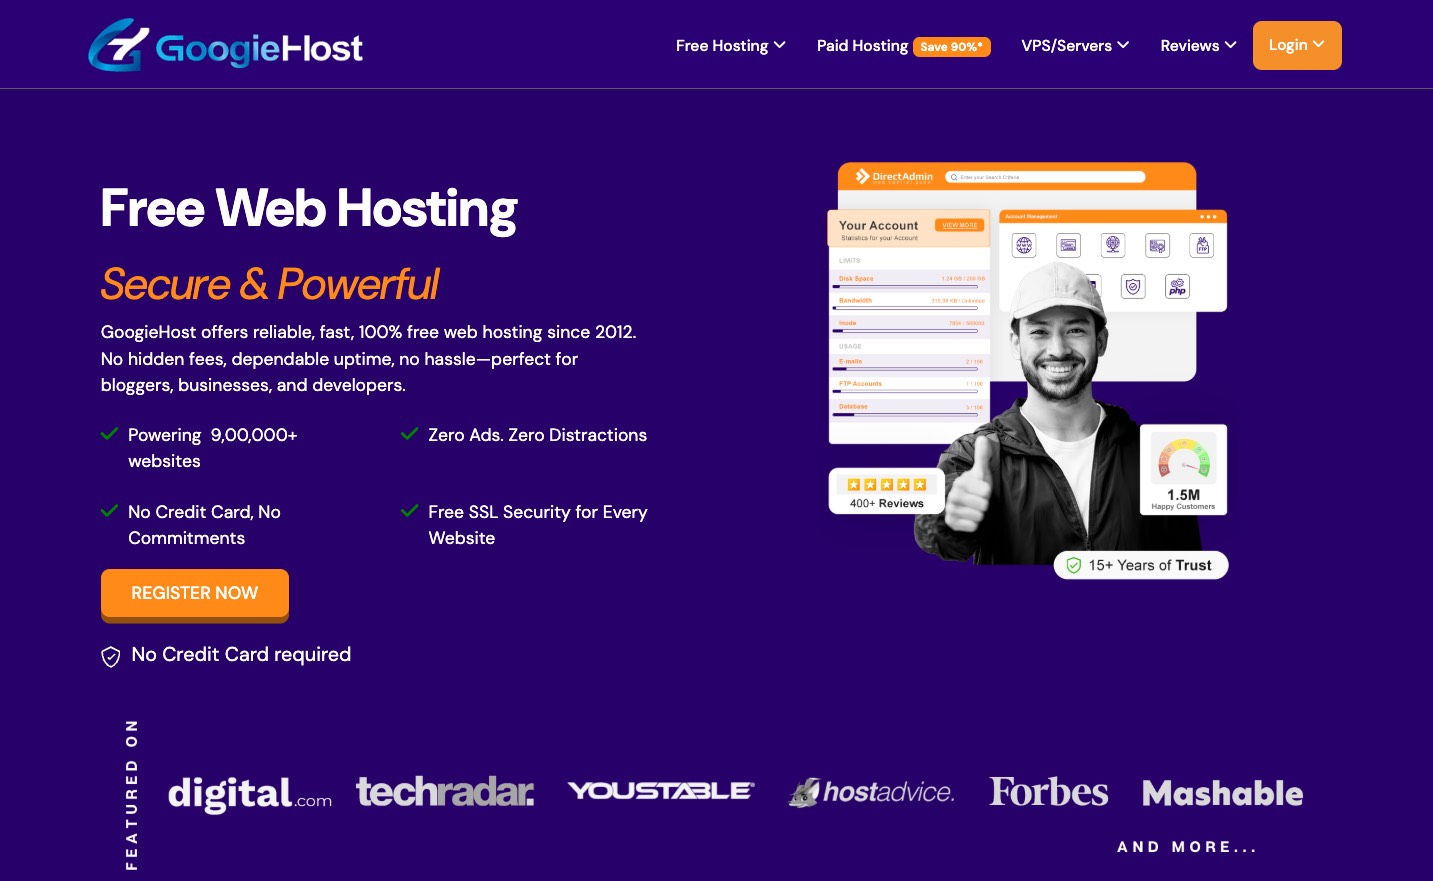This screenshot has height=881, width=1433.
Task: Click the 'Free Web Hosting' heading
Action: [x=309, y=209]
